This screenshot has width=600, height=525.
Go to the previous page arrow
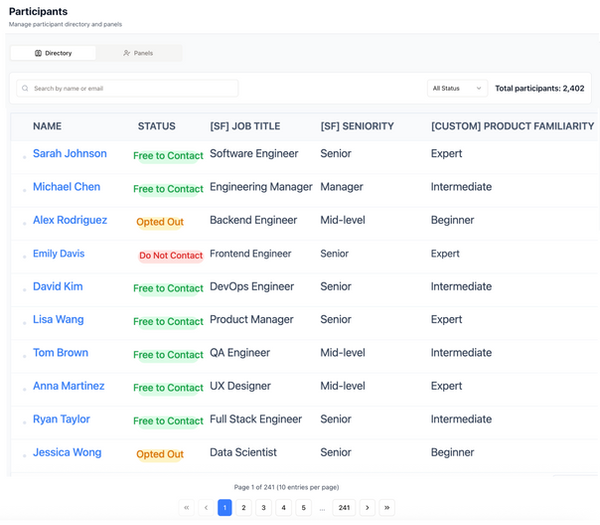tap(206, 508)
